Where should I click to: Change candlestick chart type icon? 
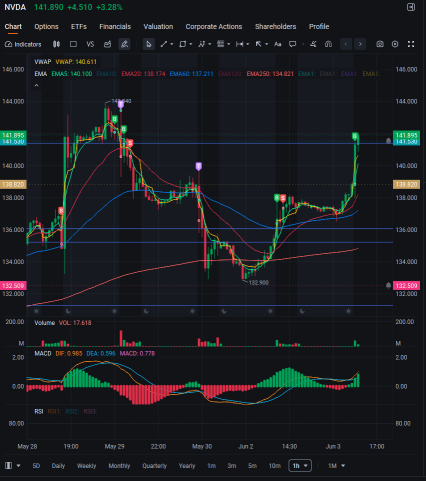[56, 44]
